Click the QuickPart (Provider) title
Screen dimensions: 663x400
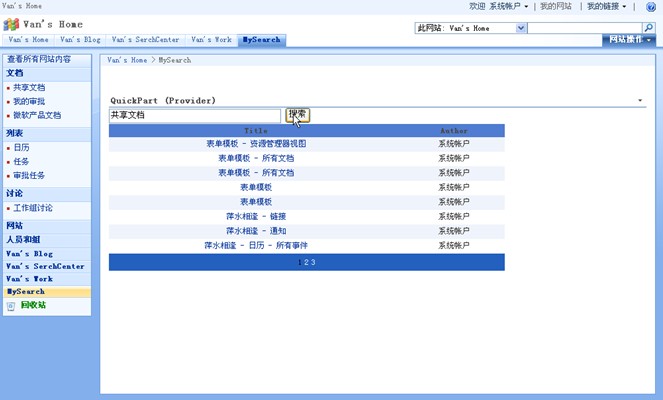pos(163,101)
